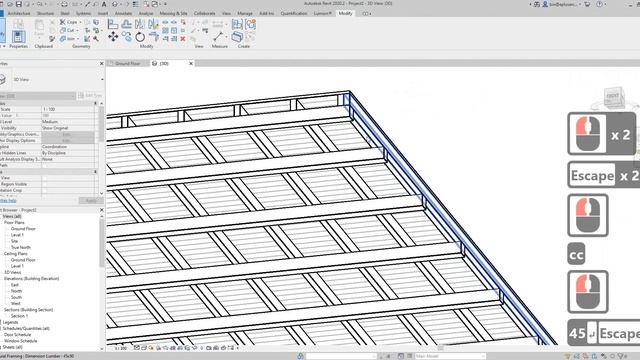Open the Structure ribbon tab
The height and width of the screenshot is (360, 640).
click(x=45, y=13)
